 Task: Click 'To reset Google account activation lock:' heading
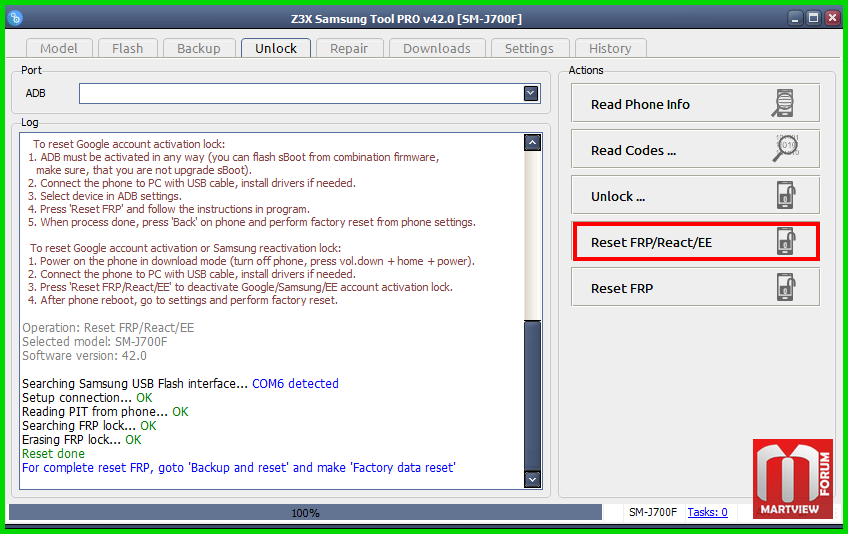[x=129, y=144]
